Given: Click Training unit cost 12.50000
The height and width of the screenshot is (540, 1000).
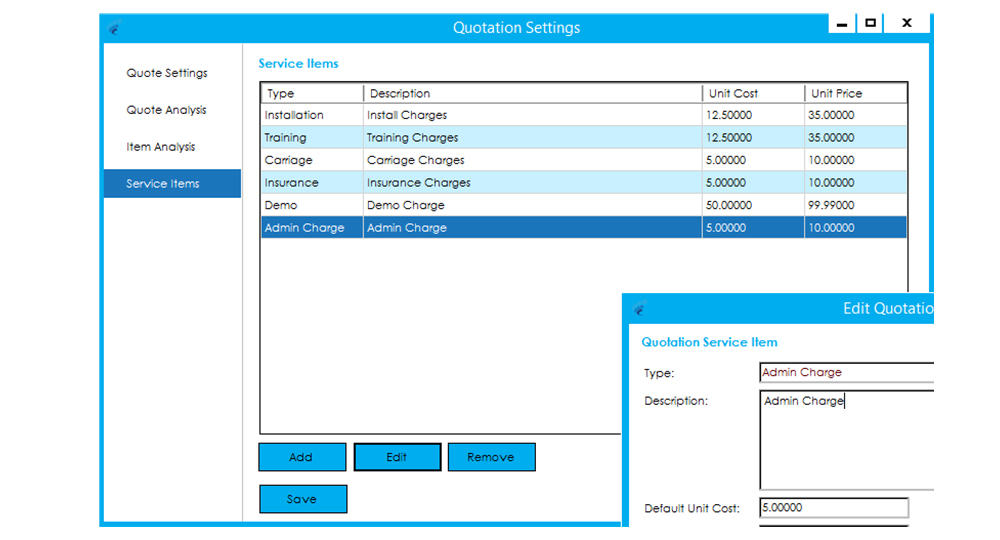Looking at the screenshot, I should click(754, 138).
